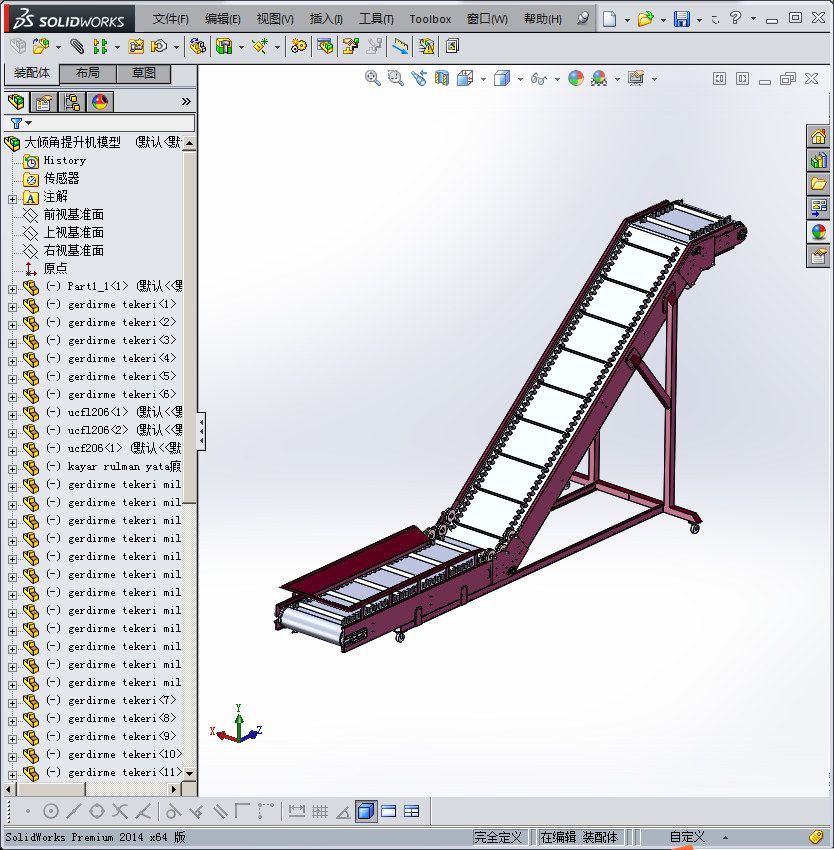Toggle the 3D shaded view cube button
Screen dimensions: 834x850
(x=366, y=812)
